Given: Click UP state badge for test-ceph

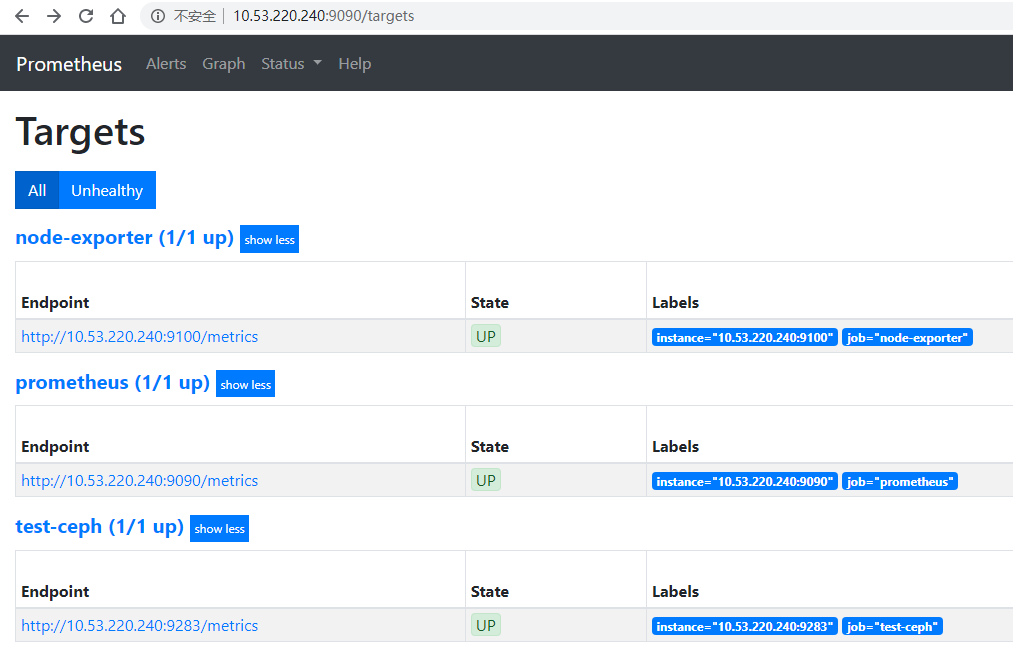Looking at the screenshot, I should point(486,625).
